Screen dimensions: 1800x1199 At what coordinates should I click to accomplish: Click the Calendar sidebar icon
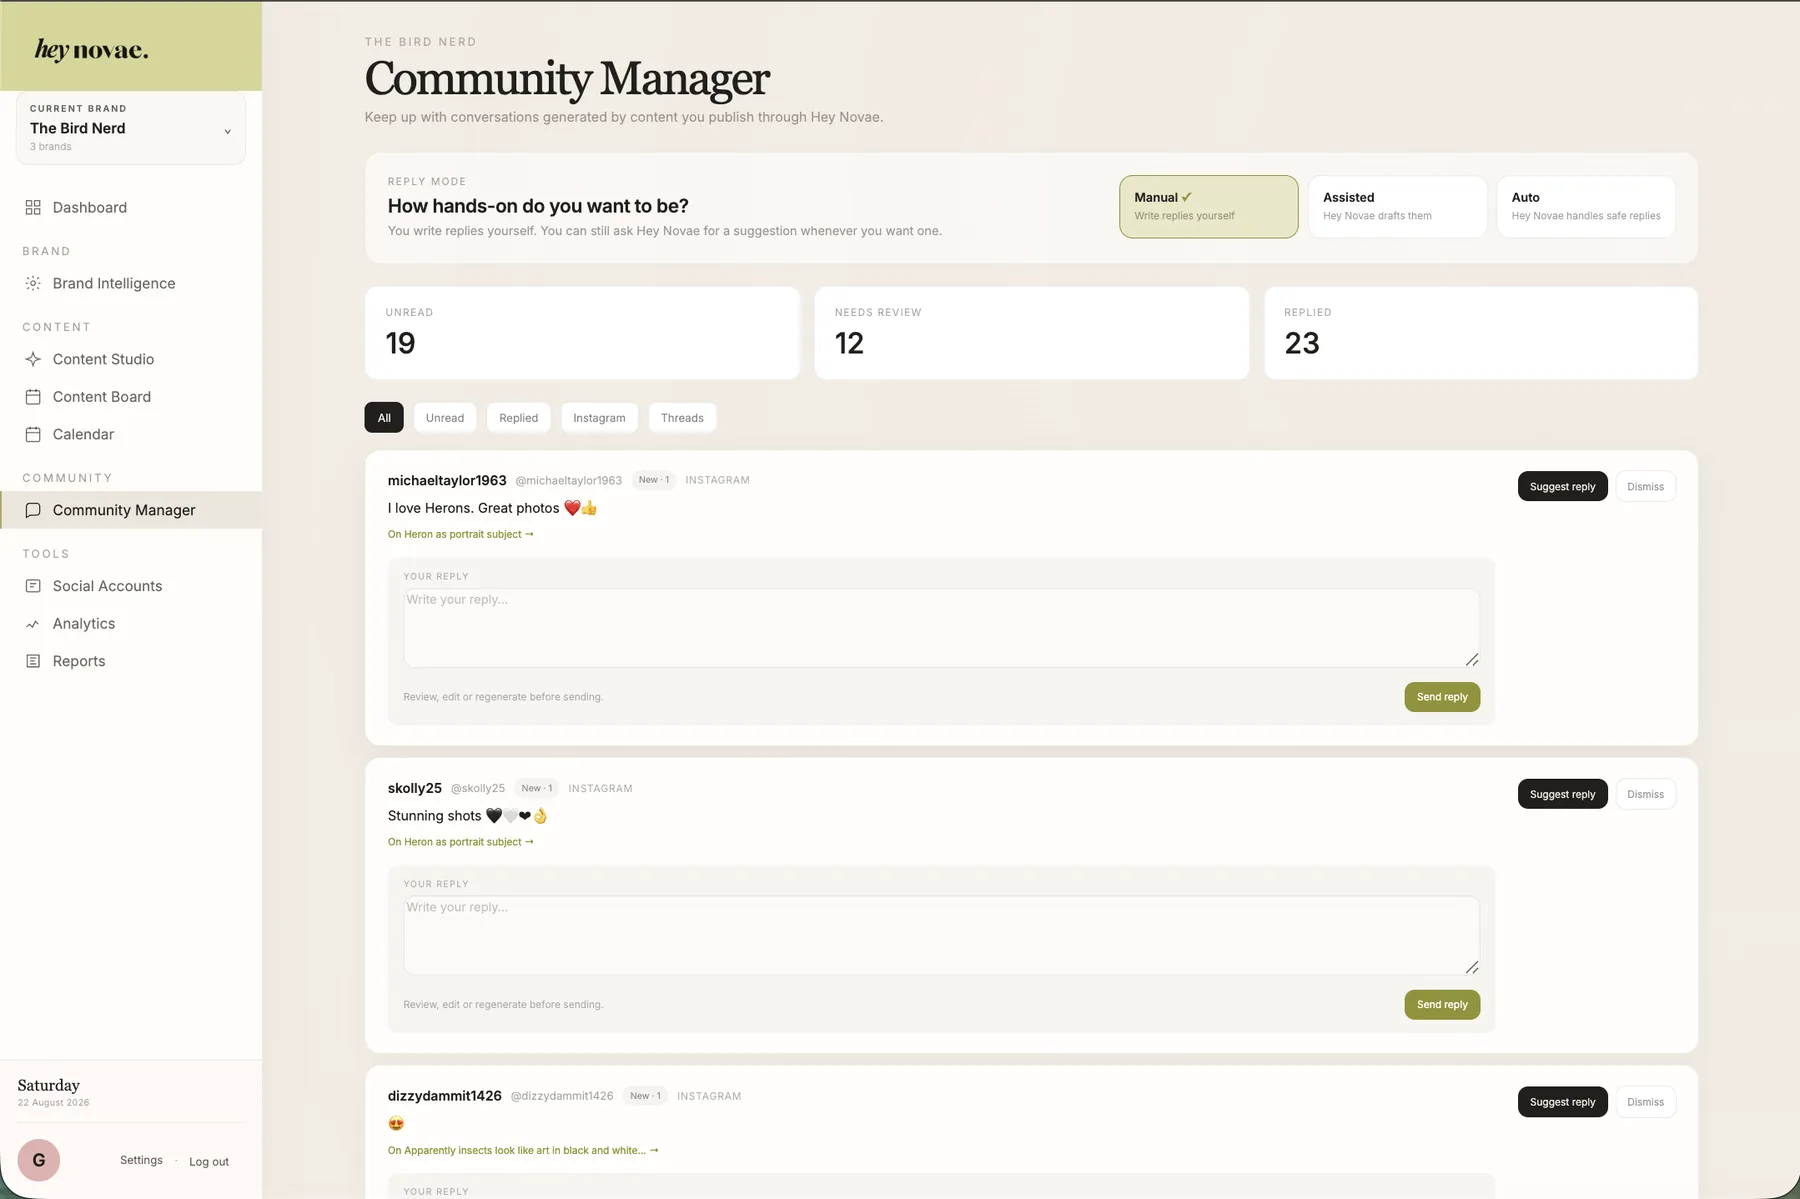tap(33, 434)
